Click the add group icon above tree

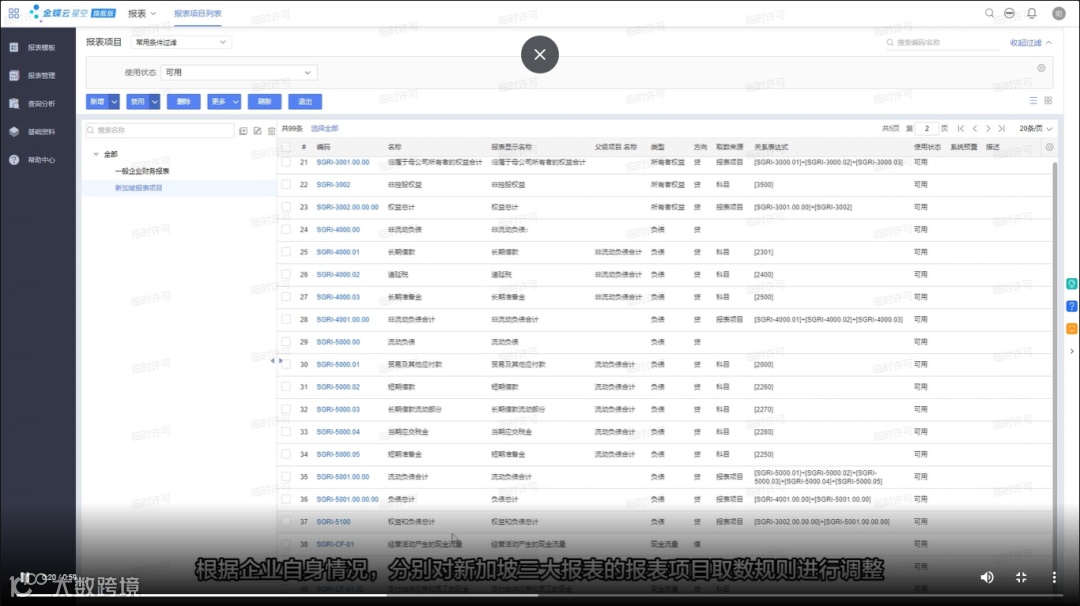tap(243, 130)
